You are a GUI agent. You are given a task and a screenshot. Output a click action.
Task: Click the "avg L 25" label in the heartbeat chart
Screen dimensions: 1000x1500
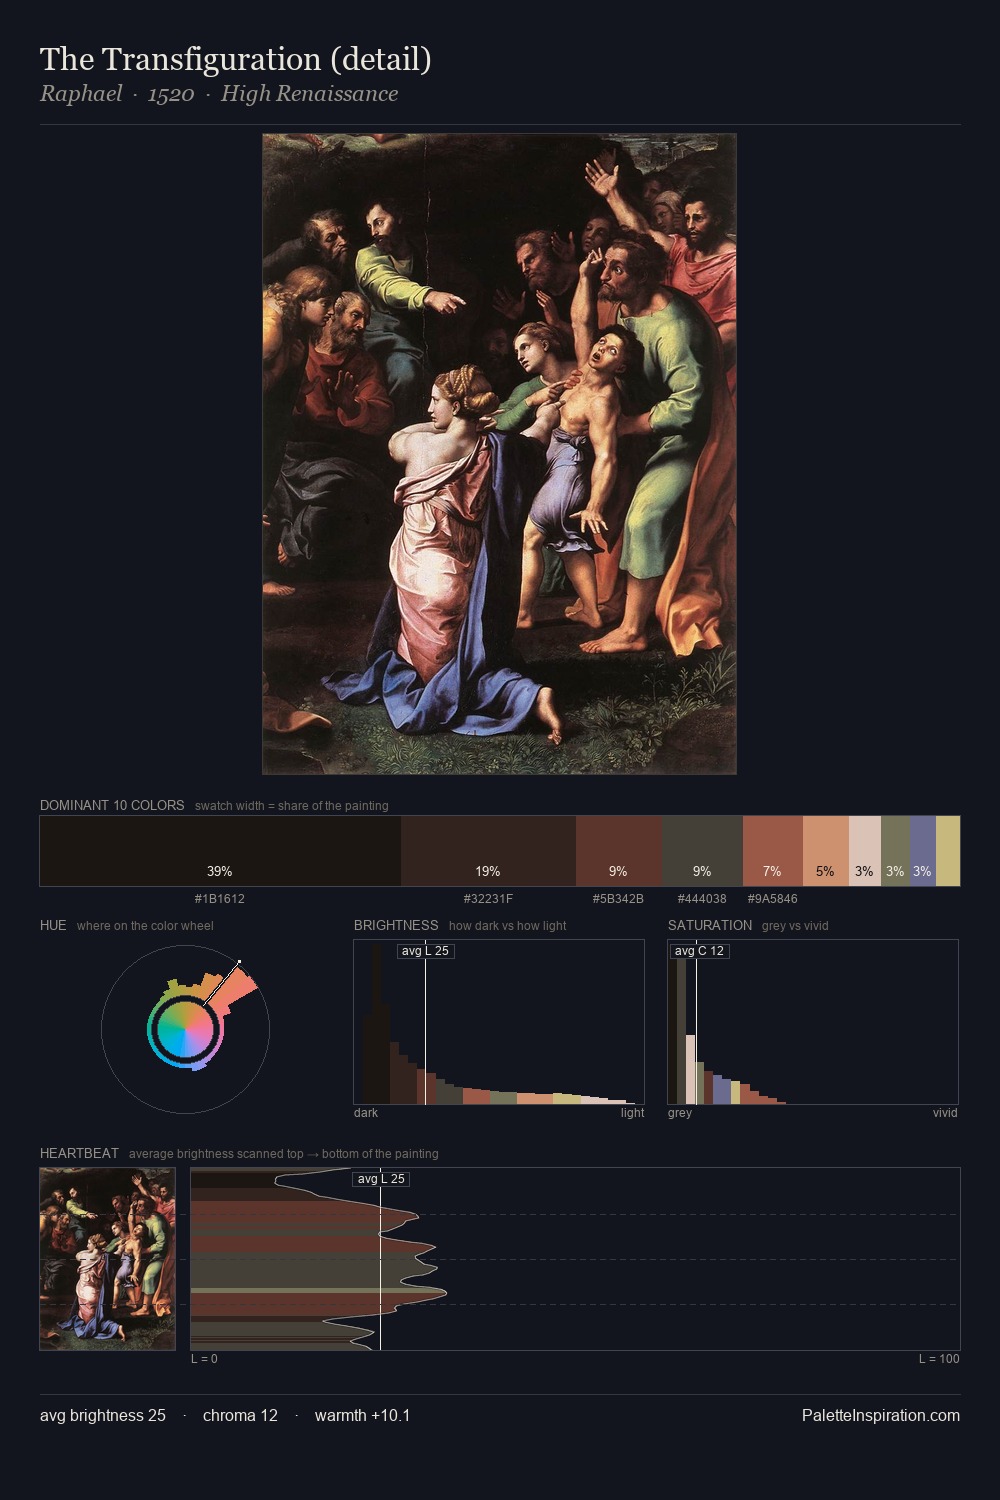[x=381, y=1179]
